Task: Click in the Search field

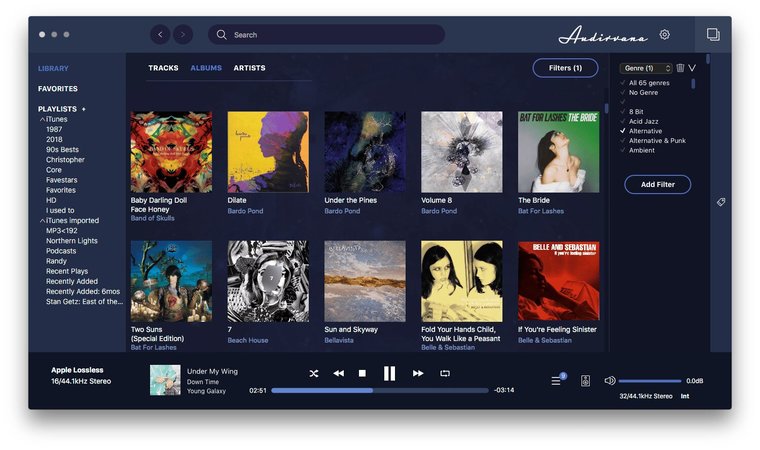Action: click(326, 34)
